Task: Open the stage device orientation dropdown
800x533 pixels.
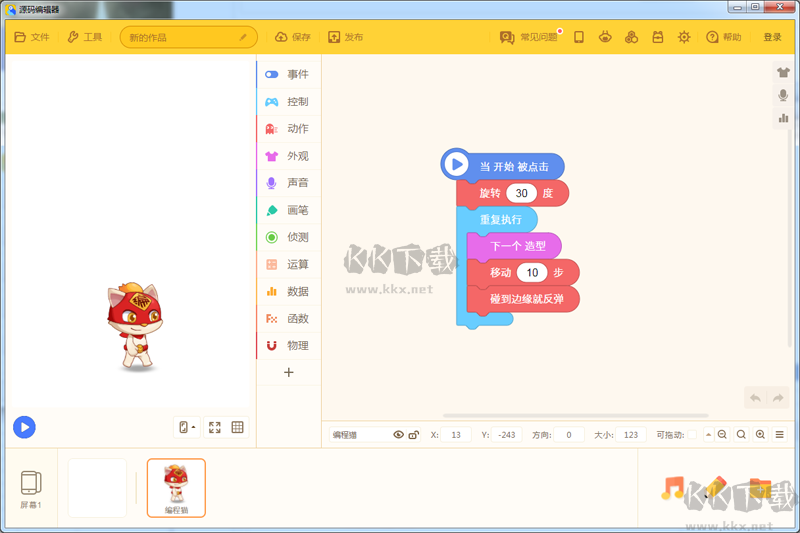Action: tap(187, 427)
